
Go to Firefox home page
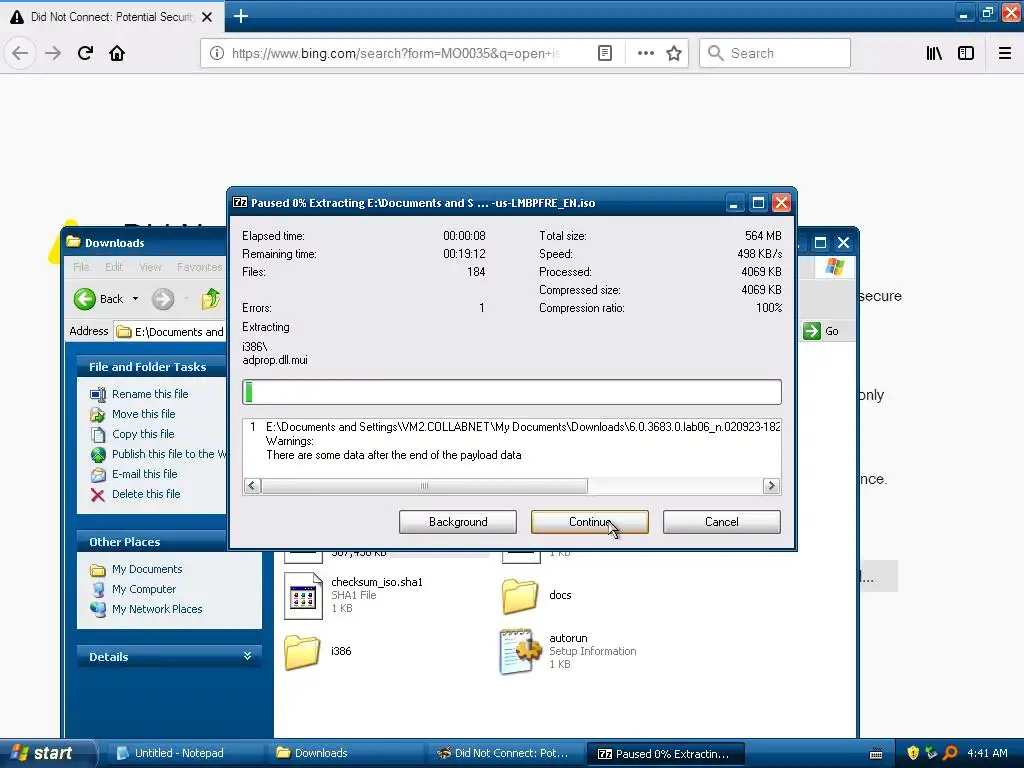[x=117, y=53]
